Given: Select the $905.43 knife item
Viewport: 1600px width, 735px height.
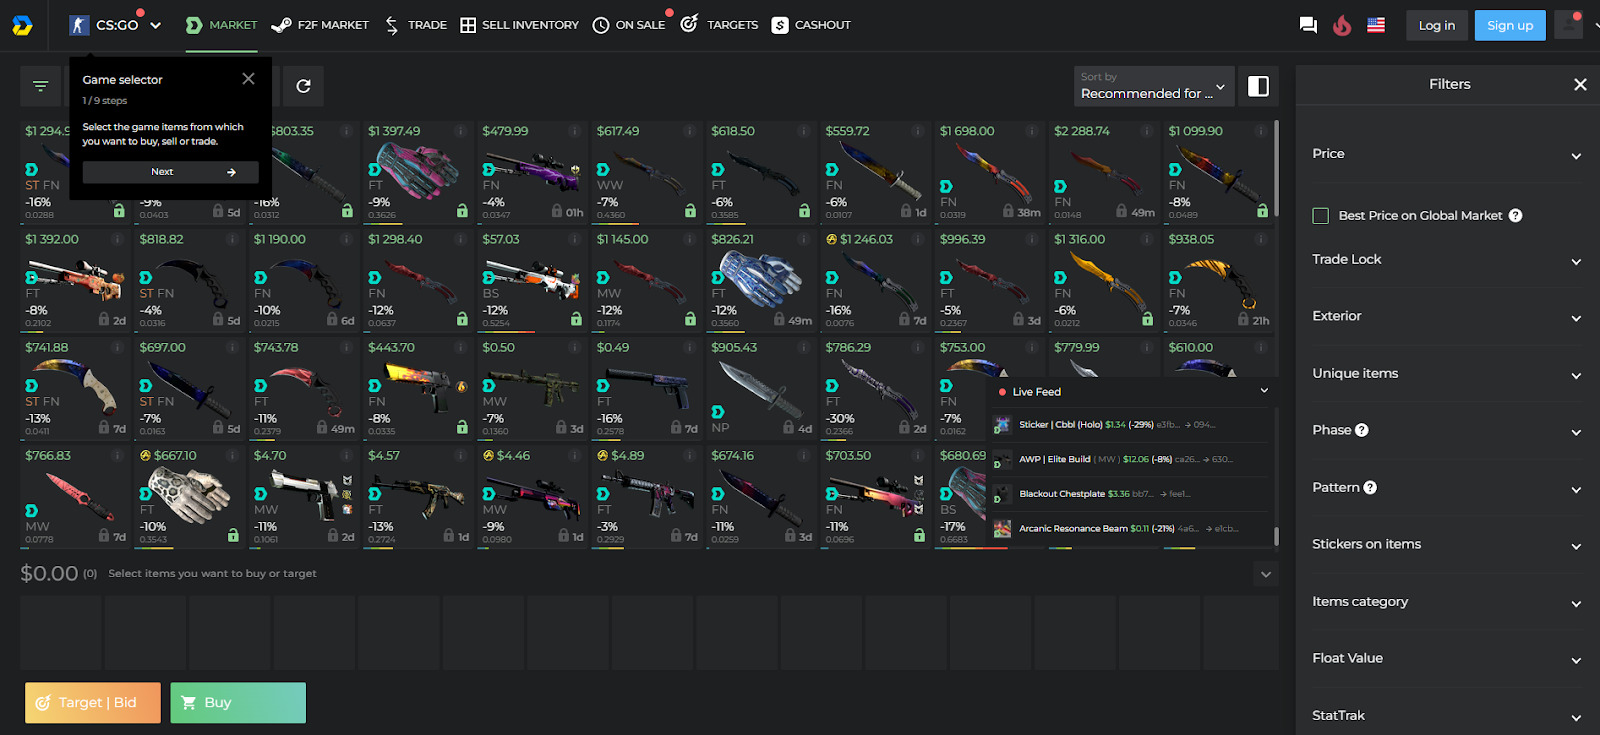Looking at the screenshot, I should pyautogui.click(x=761, y=388).
